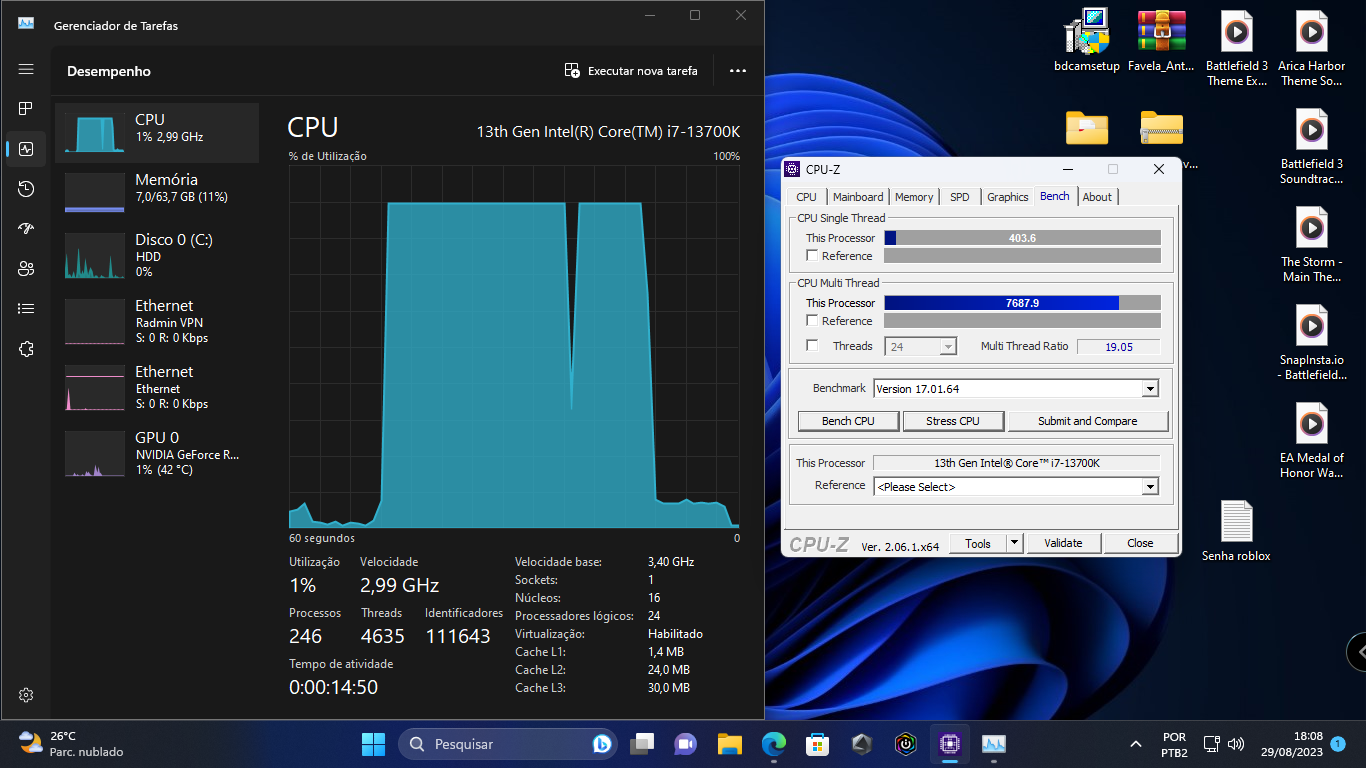Enable Reference checkbox under CPU Single Thread
Viewport: 1366px width, 768px height.
[x=812, y=256]
